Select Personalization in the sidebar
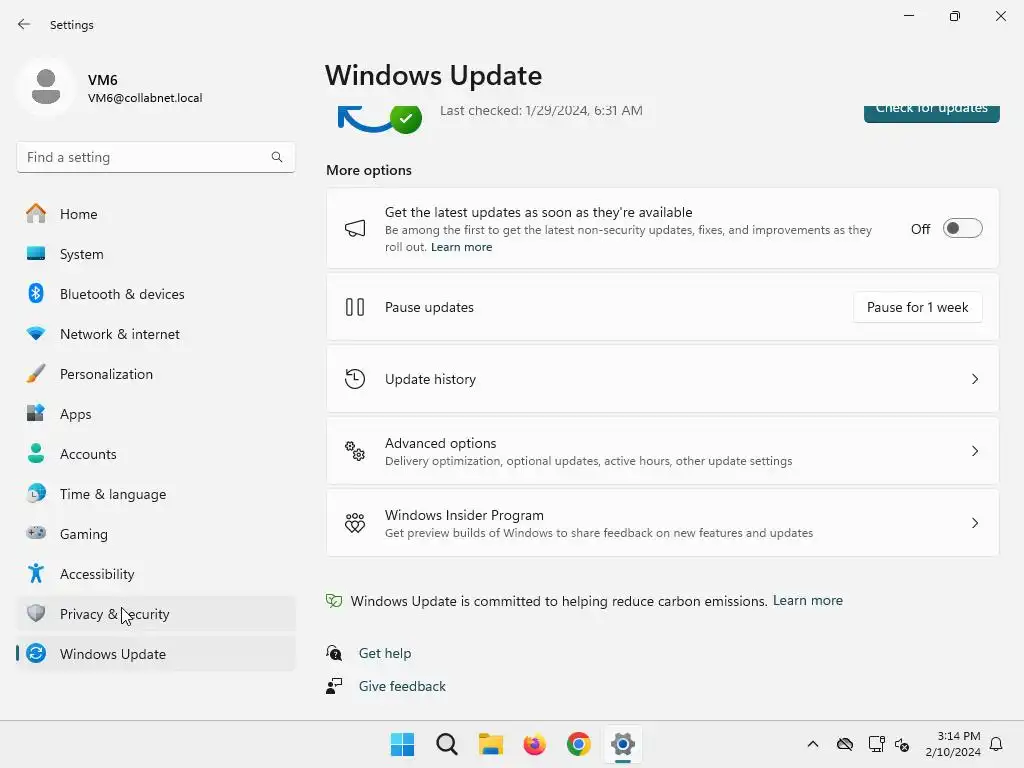Image resolution: width=1024 pixels, height=768 pixels. coord(156,374)
